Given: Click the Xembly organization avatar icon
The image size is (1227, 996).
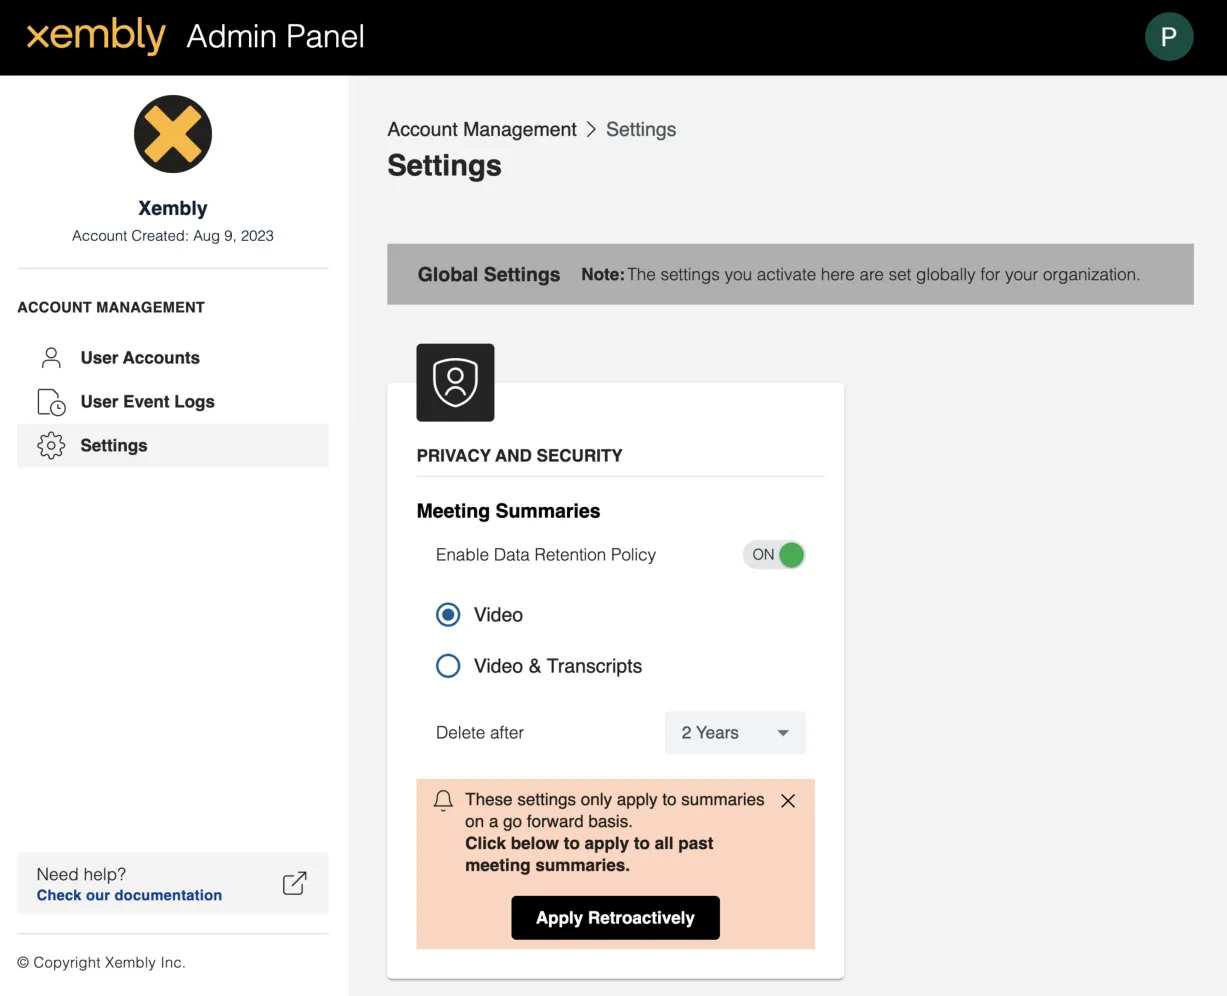Looking at the screenshot, I should 173,134.
